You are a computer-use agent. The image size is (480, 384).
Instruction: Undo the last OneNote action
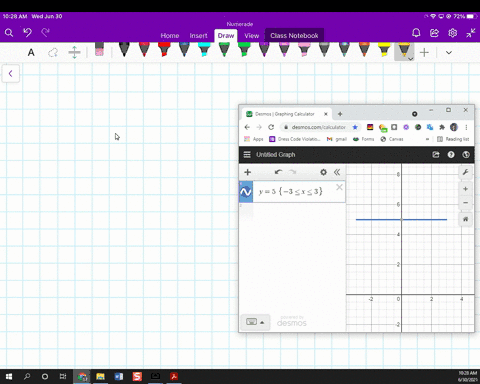(27, 32)
